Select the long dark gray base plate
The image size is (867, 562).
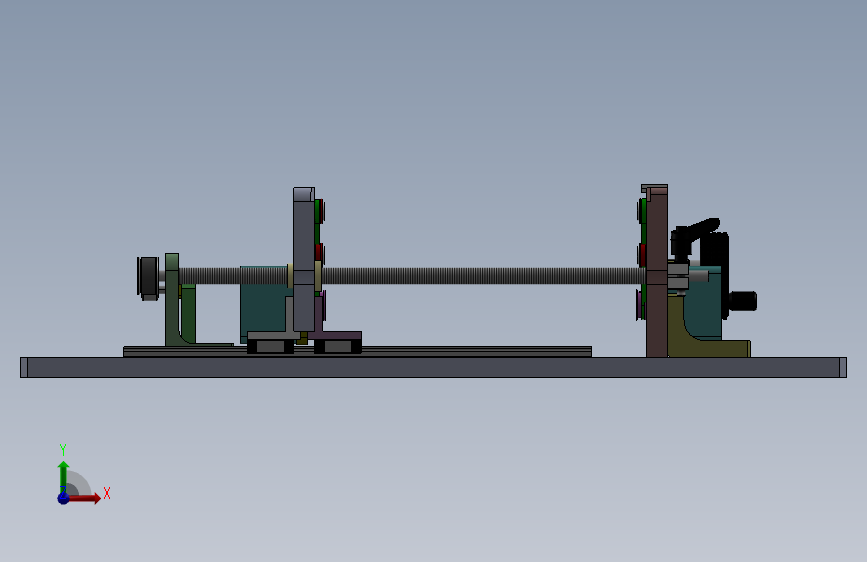(433, 367)
